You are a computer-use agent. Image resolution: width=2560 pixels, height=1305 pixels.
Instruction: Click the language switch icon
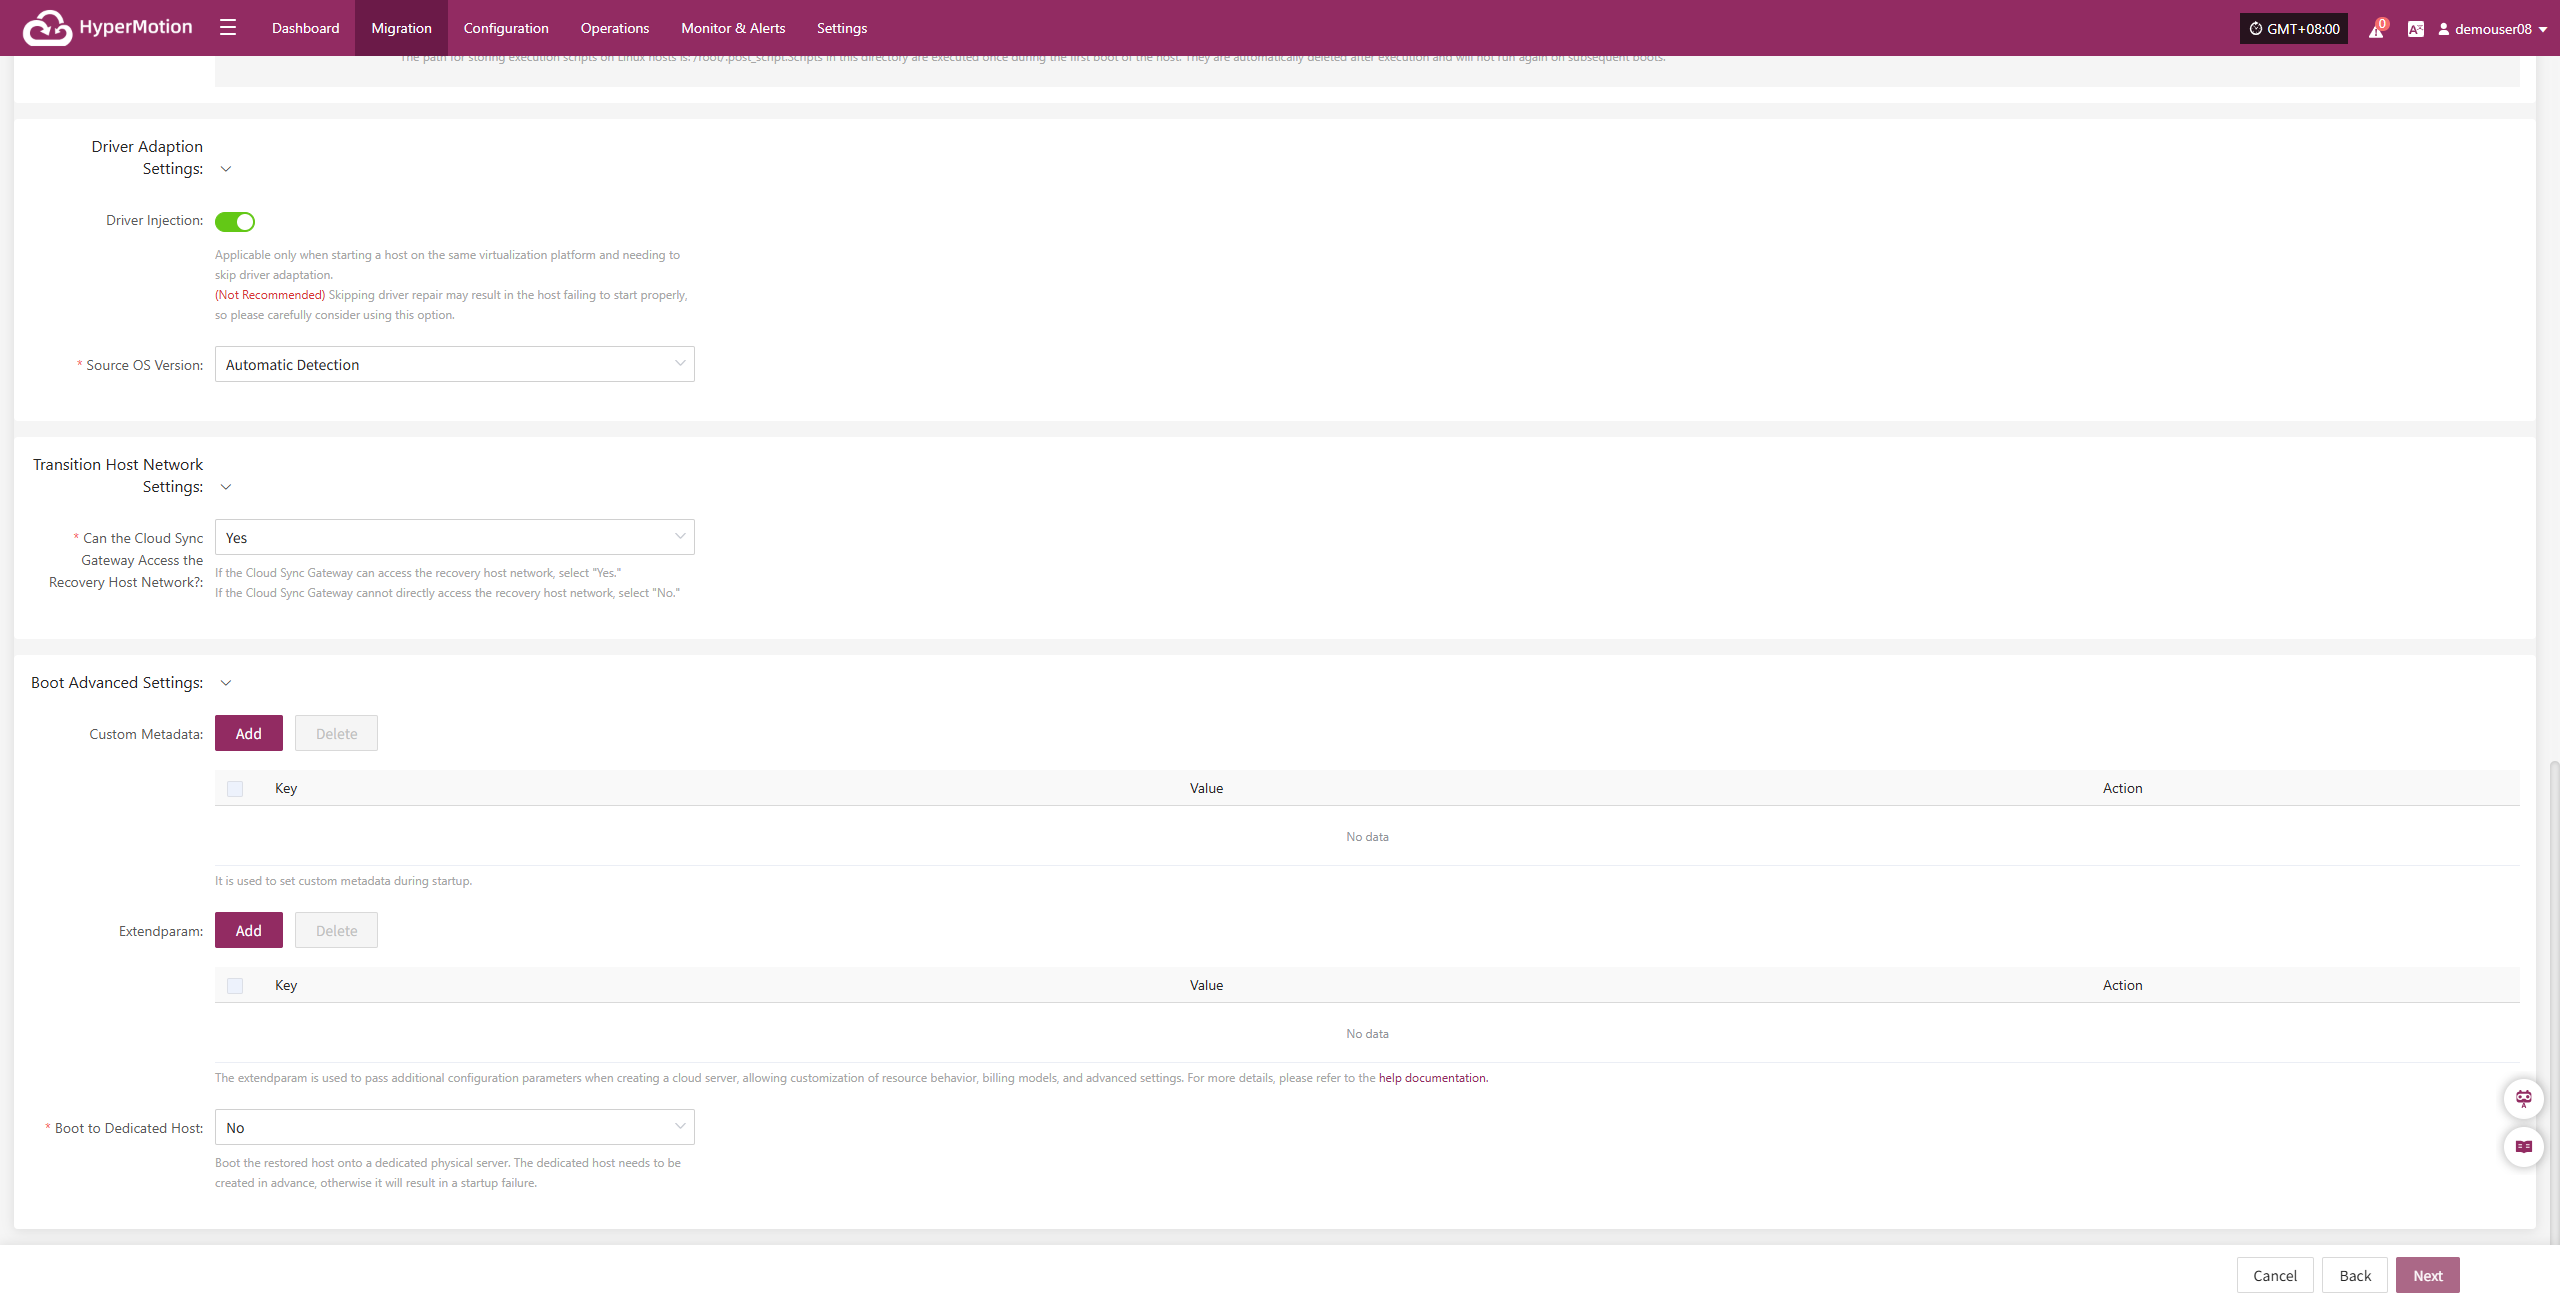pyautogui.click(x=2415, y=29)
